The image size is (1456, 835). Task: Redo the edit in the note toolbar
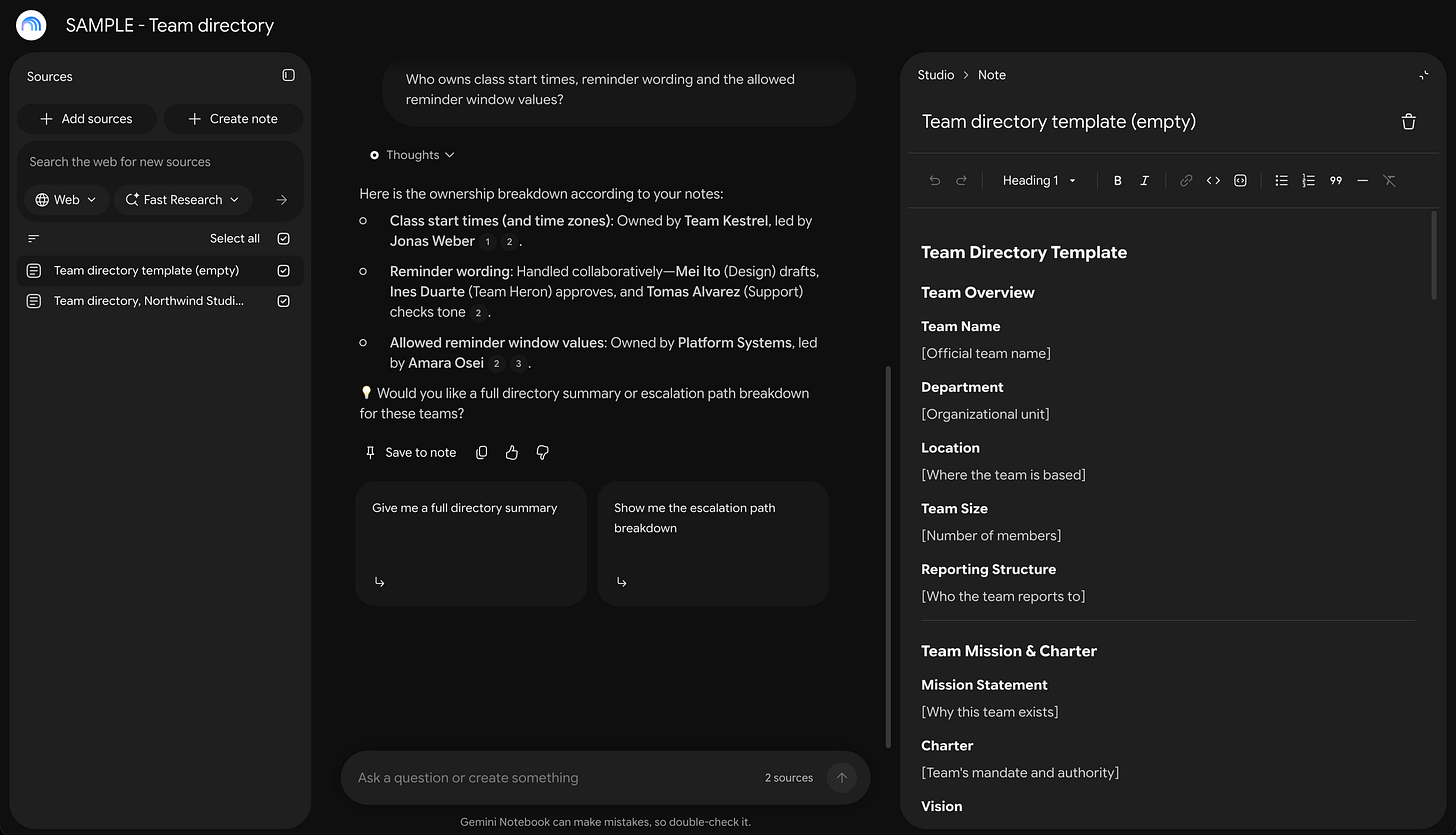[962, 181]
